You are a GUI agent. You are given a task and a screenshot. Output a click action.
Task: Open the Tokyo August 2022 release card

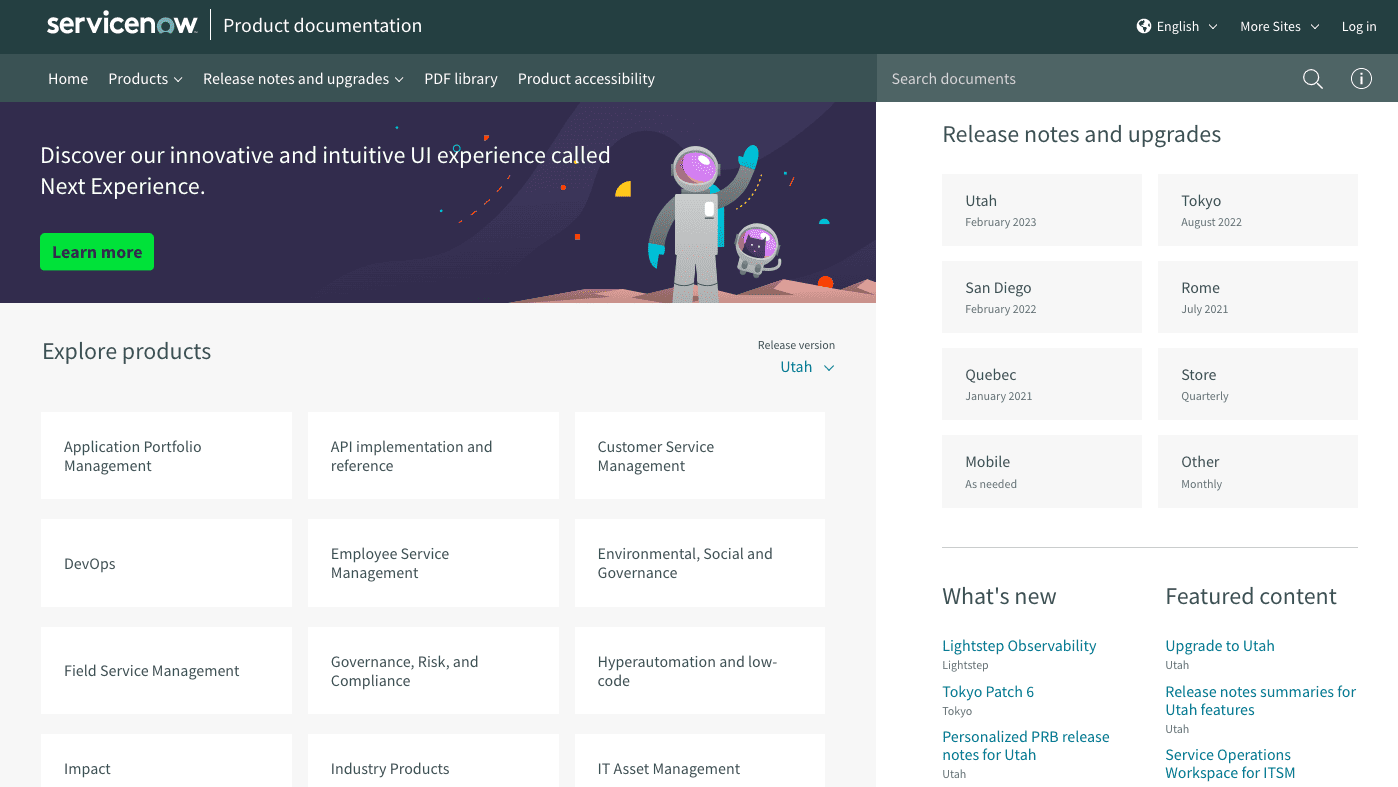pyautogui.click(x=1258, y=210)
